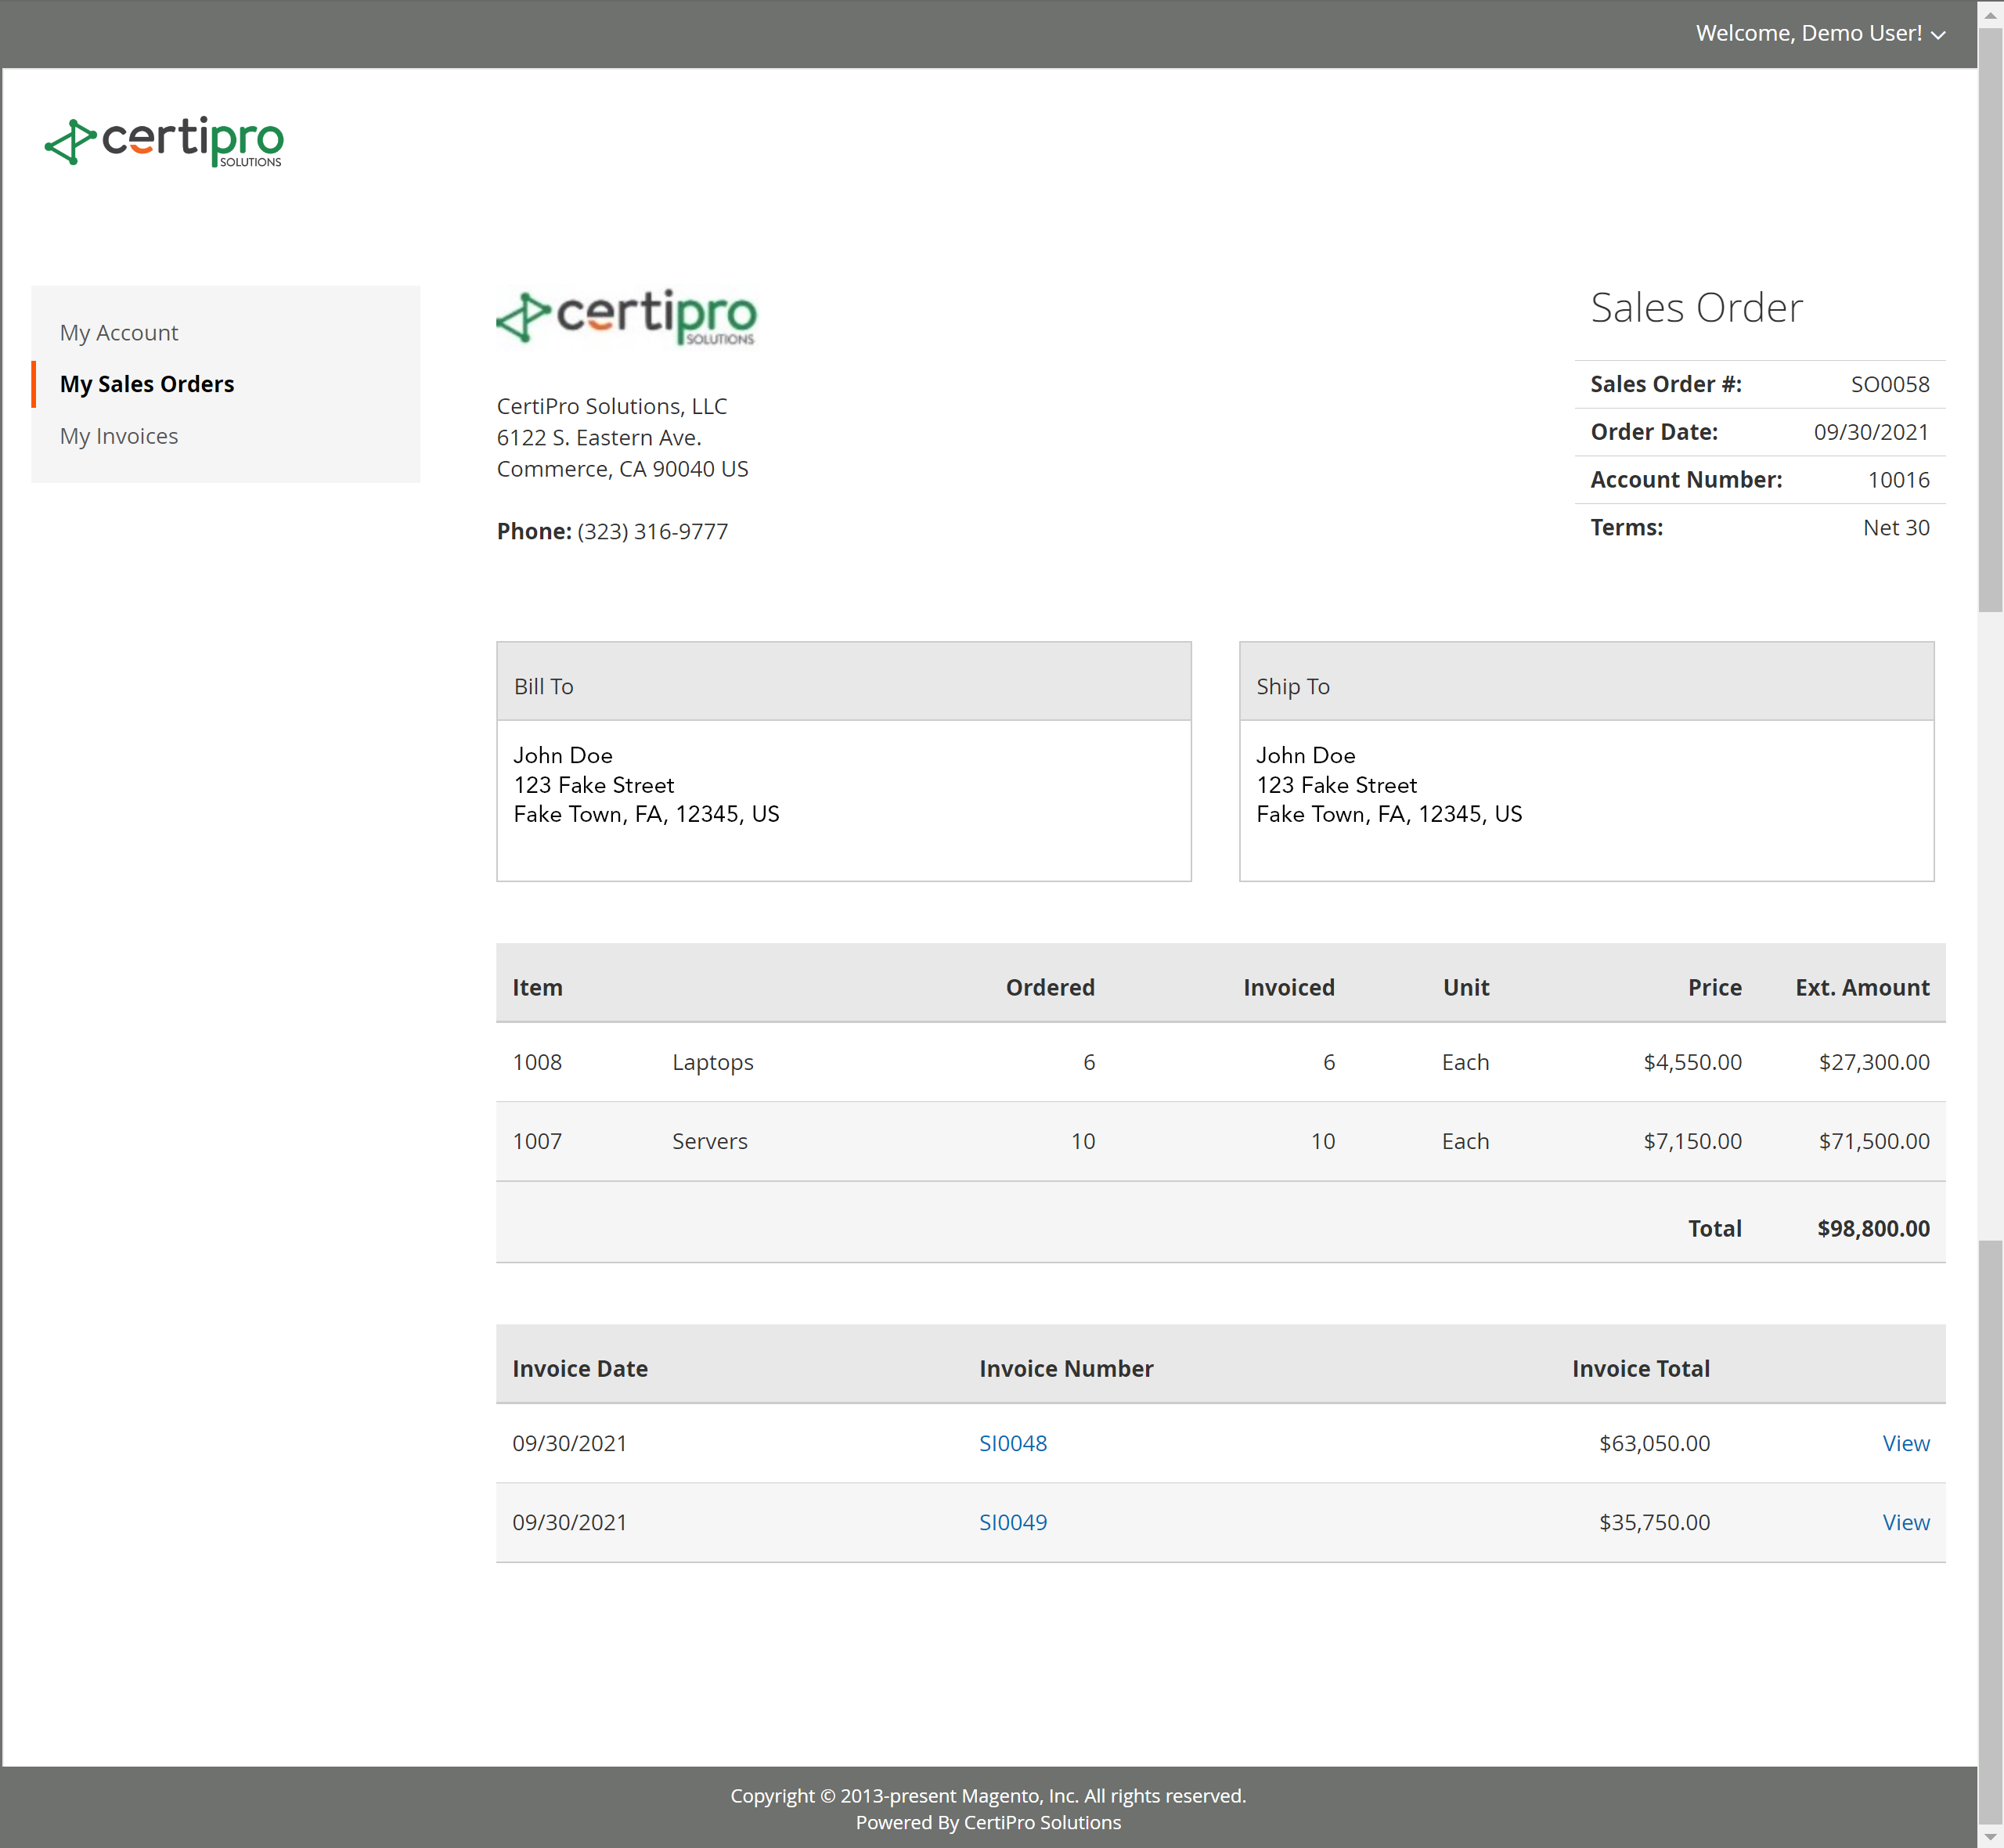2004x1848 pixels.
Task: Click the Invoice Number column header
Action: [1065, 1368]
